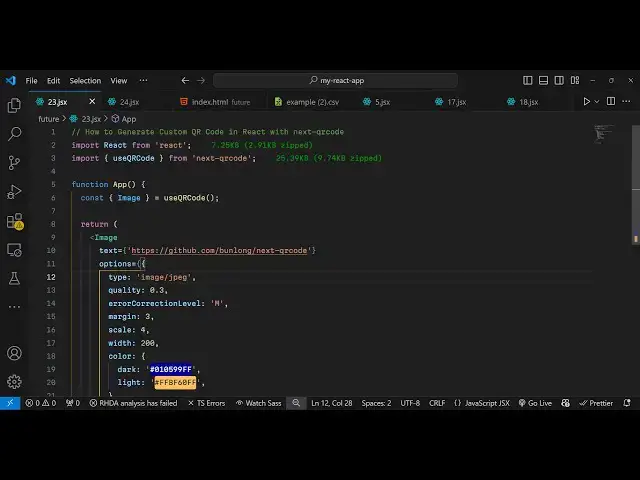The height and width of the screenshot is (480, 640).
Task: Open the github next-qrcode URL link
Action: [x=219, y=250]
